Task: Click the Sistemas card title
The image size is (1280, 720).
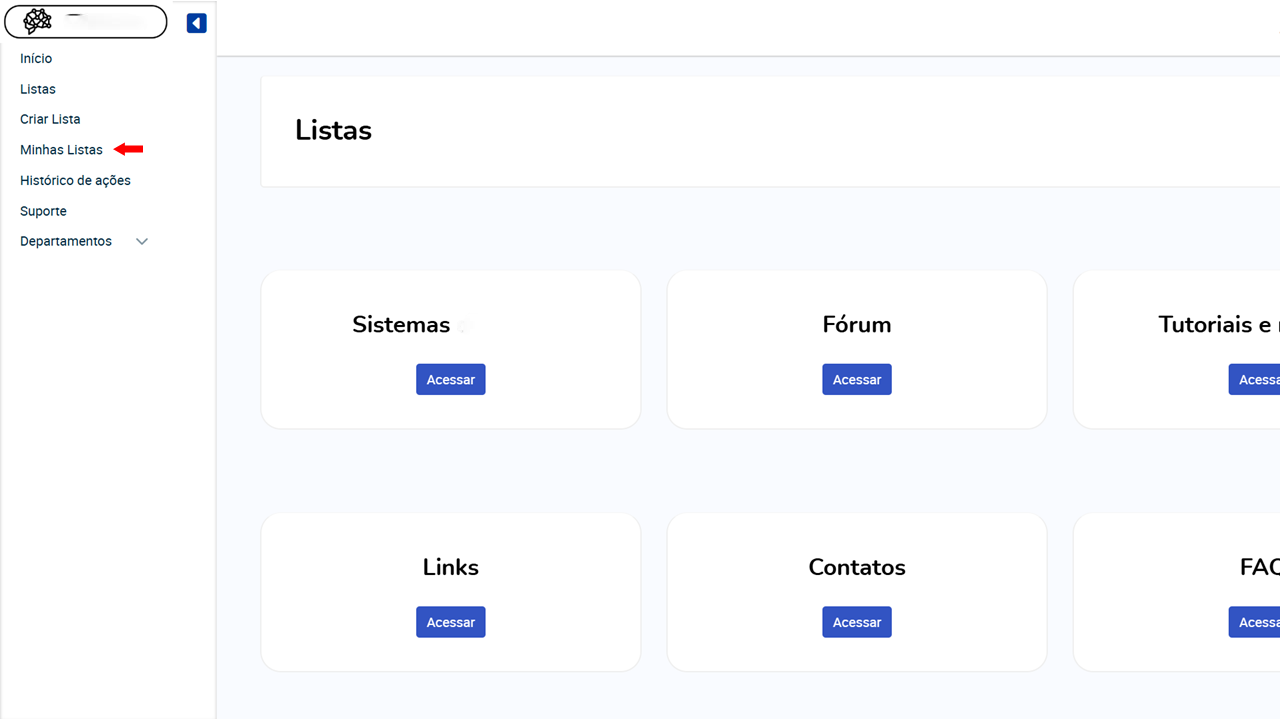Action: coord(401,325)
